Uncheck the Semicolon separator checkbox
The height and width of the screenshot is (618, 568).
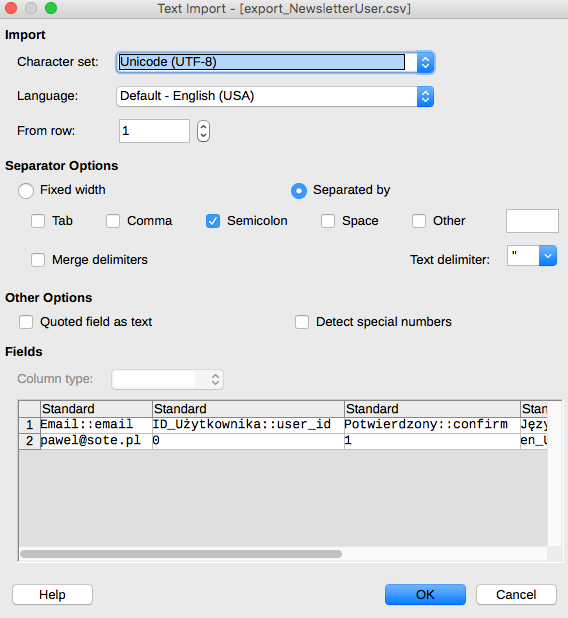pos(213,221)
